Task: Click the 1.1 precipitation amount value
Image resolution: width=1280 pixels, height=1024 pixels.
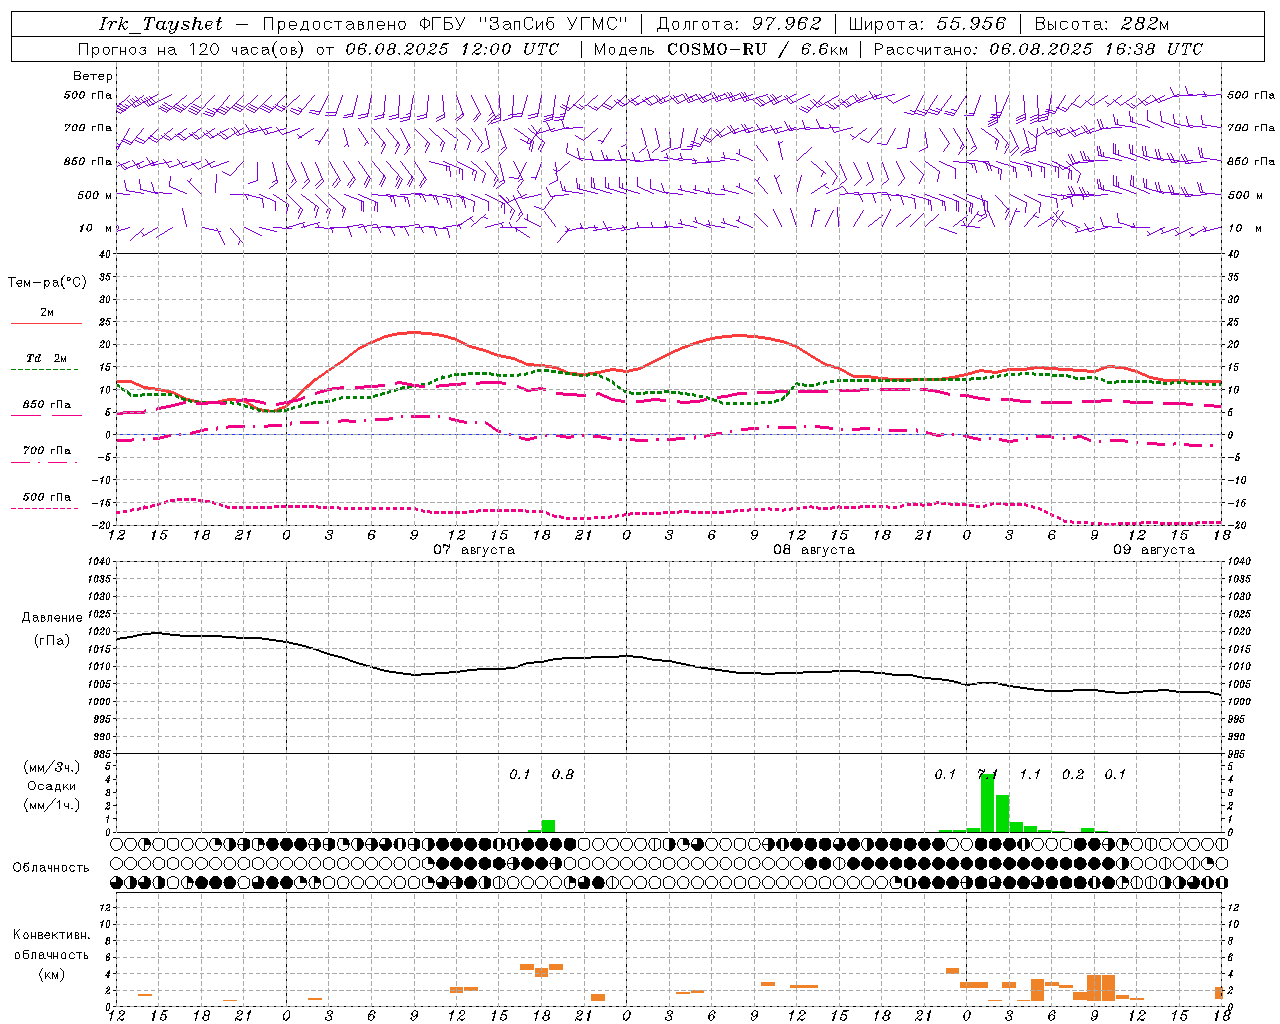Action: (x=1030, y=774)
